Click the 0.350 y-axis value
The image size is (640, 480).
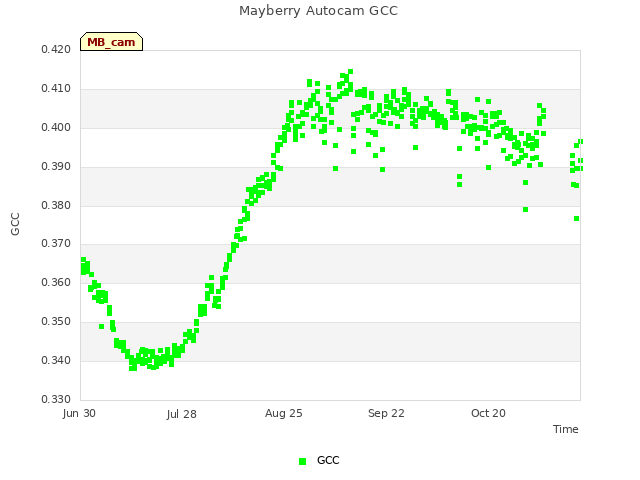point(56,322)
